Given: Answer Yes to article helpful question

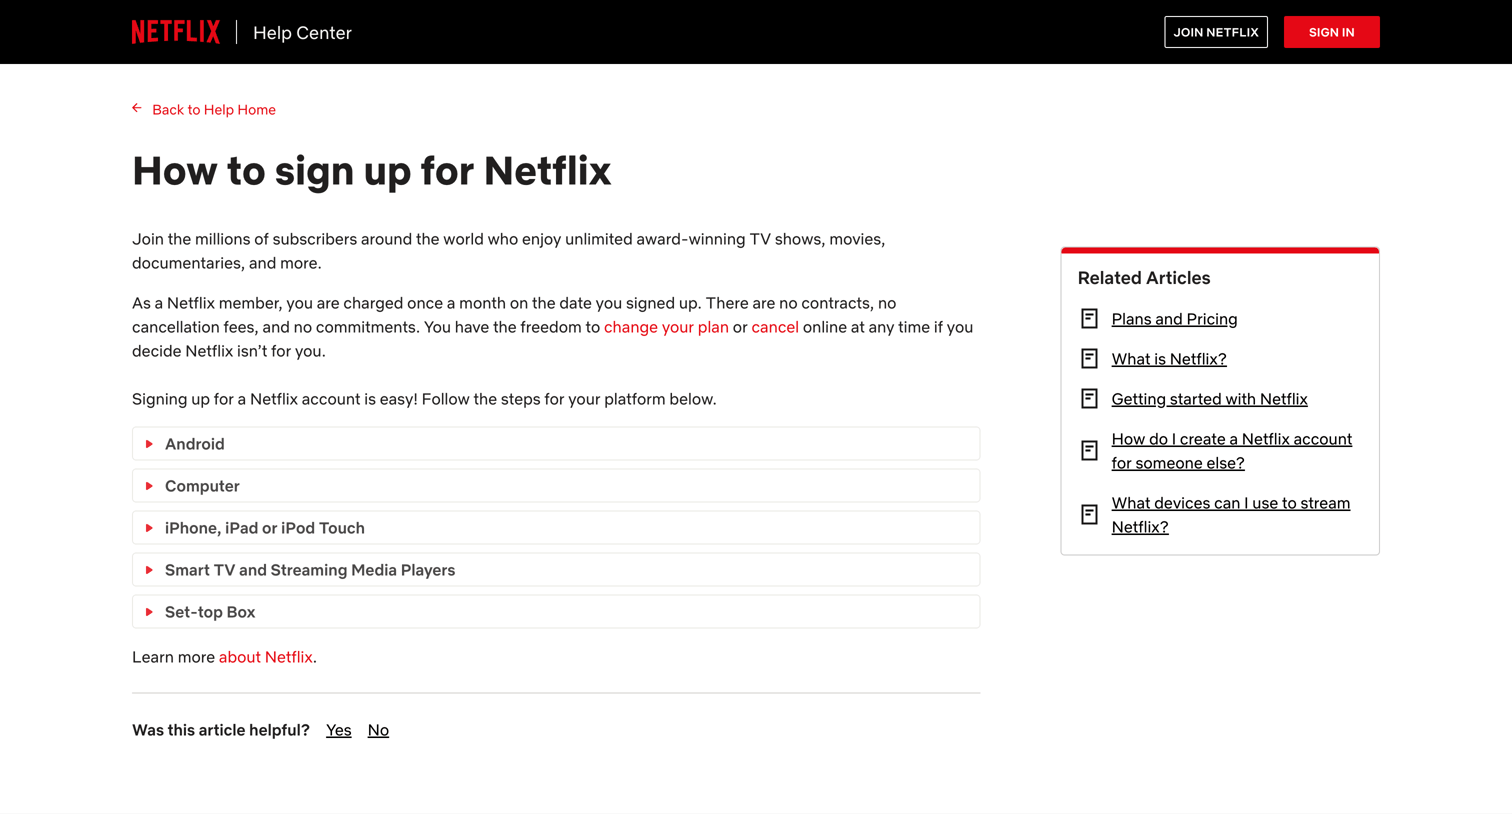Looking at the screenshot, I should coord(339,730).
